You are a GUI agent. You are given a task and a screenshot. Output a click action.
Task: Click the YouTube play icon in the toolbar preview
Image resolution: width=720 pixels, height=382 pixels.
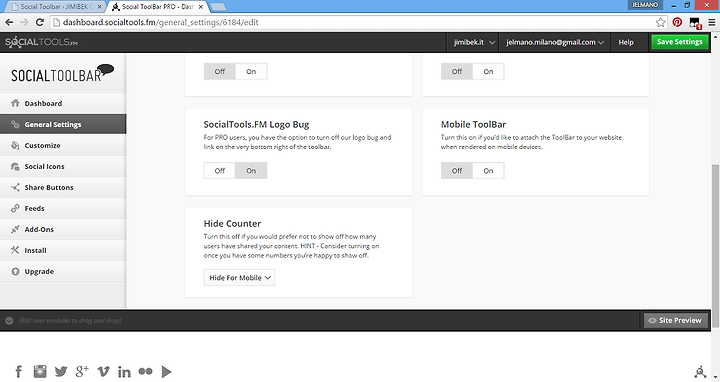pos(166,371)
